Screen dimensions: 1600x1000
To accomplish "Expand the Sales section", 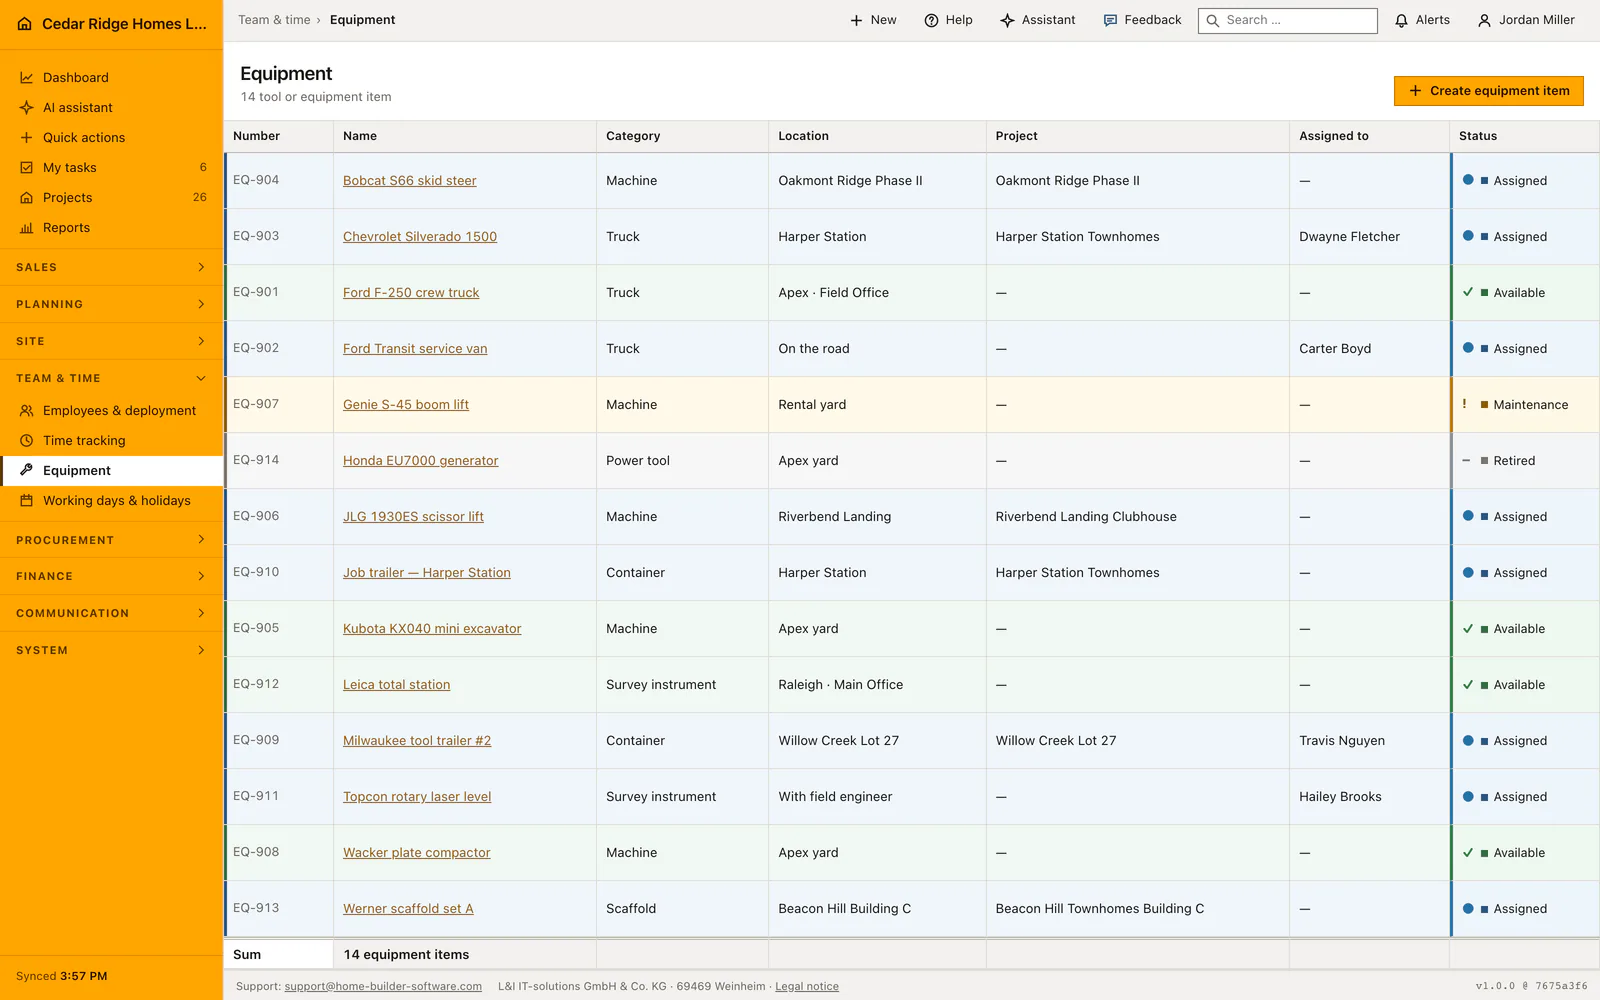I will [111, 267].
